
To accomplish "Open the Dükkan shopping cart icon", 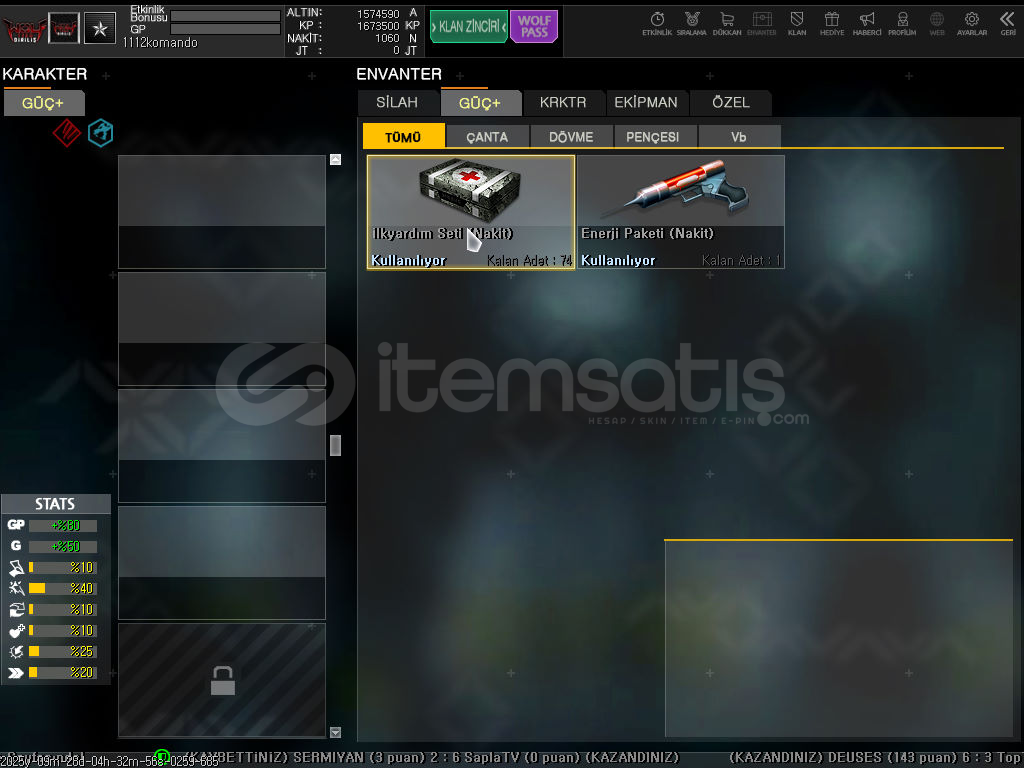I will click(727, 23).
